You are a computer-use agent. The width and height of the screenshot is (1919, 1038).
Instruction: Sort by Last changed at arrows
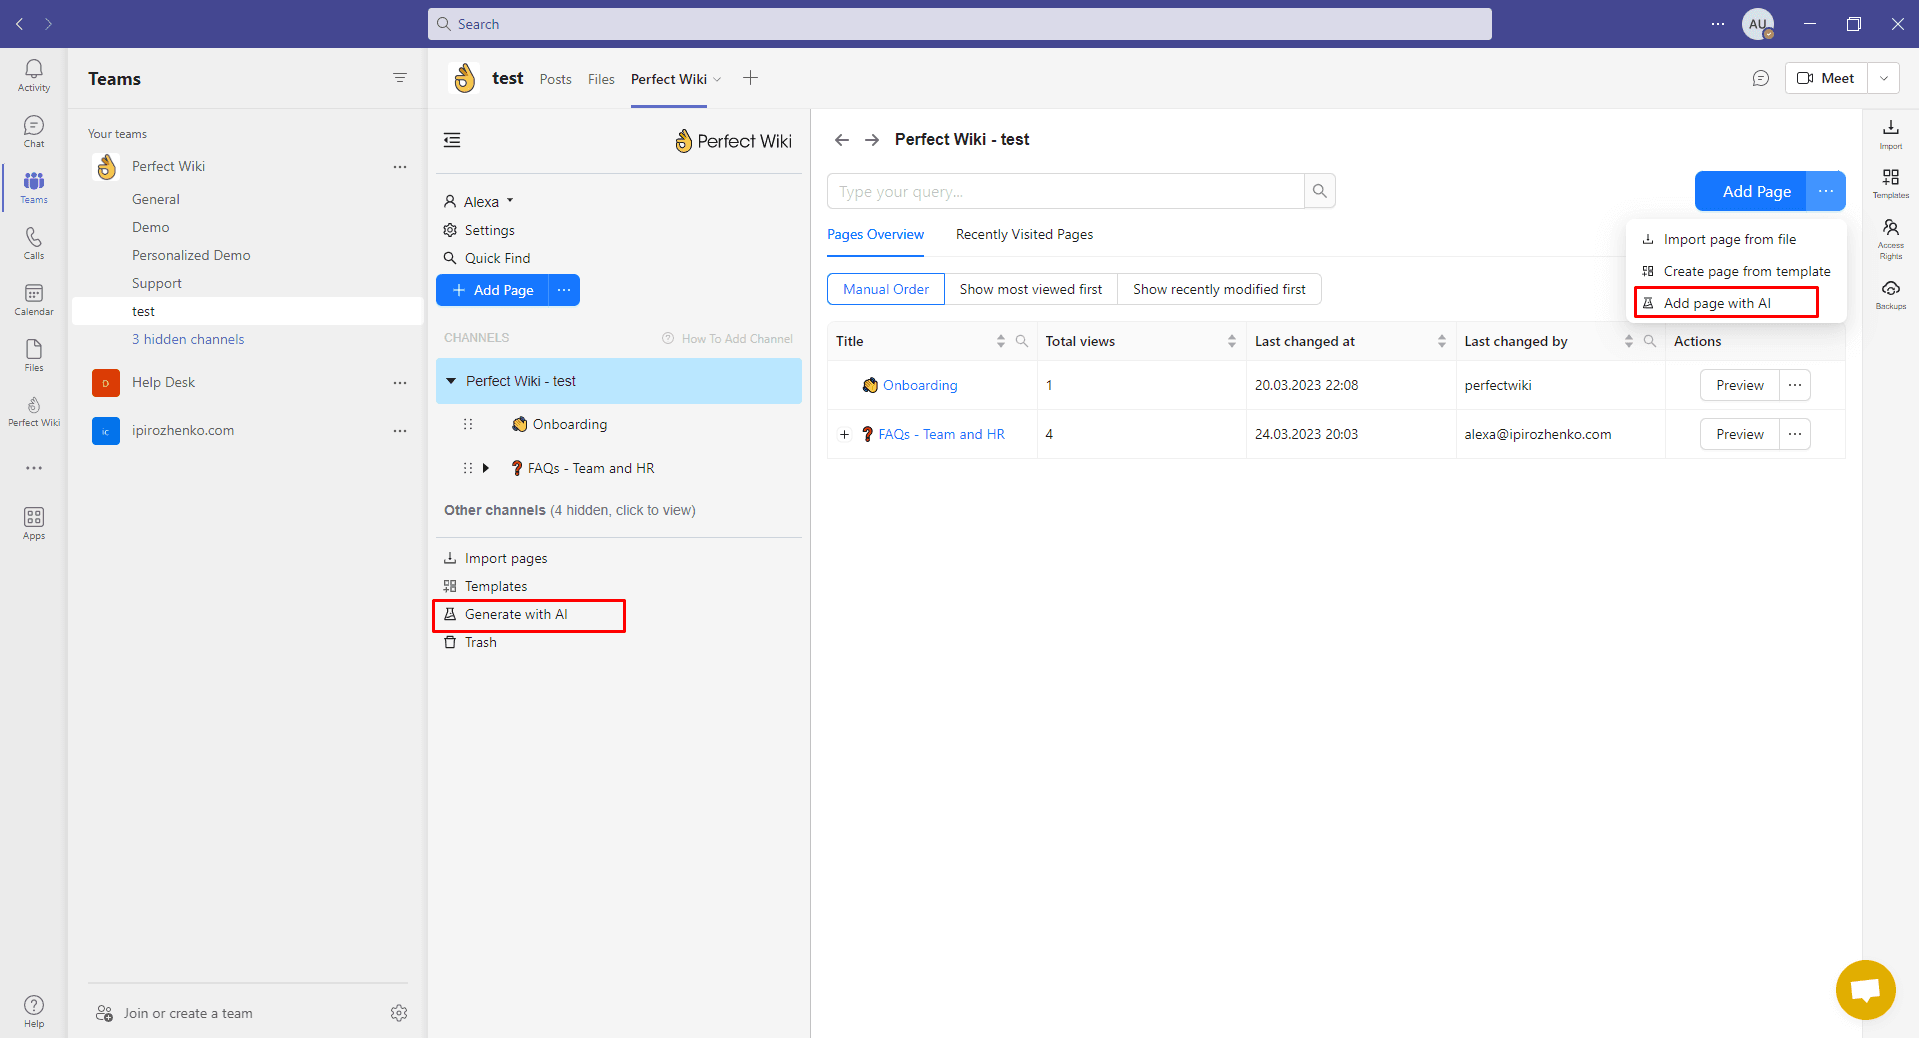1442,341
